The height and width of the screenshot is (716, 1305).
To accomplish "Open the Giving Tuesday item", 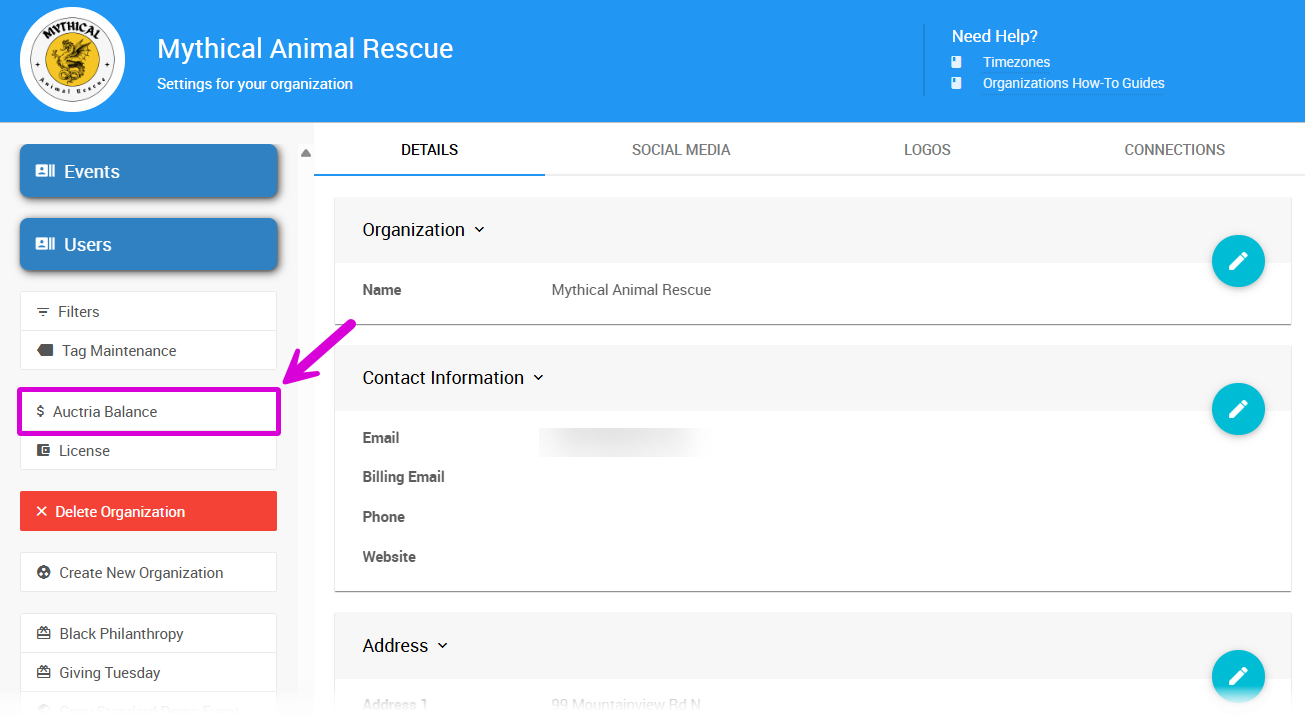I will point(148,673).
